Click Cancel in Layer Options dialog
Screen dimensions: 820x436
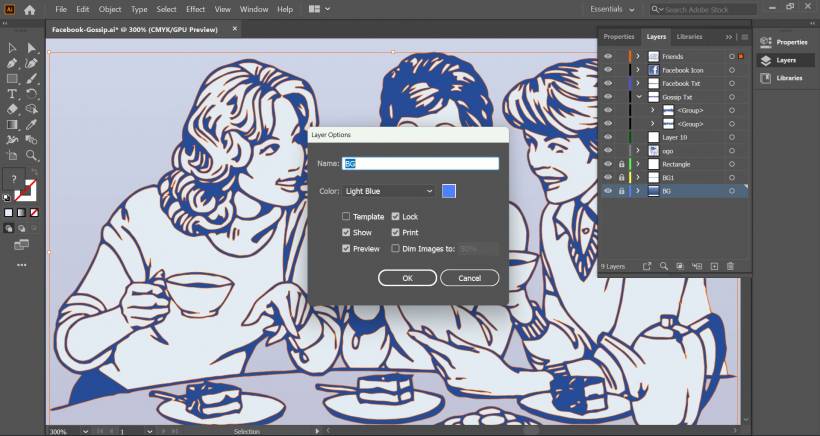pyautogui.click(x=469, y=278)
